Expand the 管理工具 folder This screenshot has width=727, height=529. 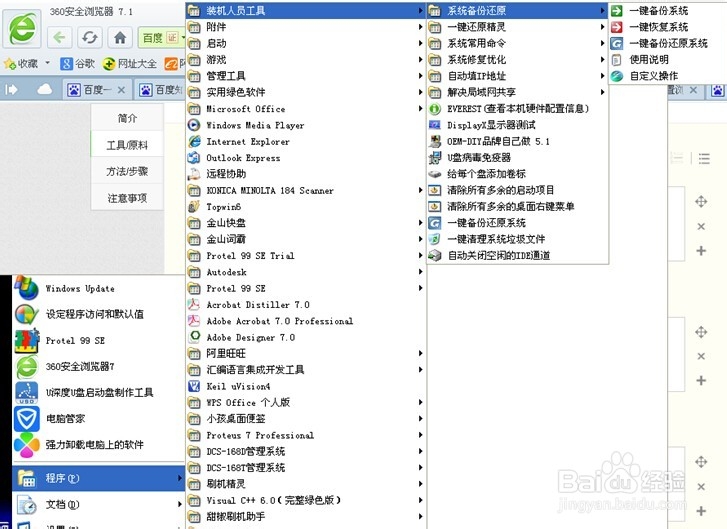click(306, 76)
